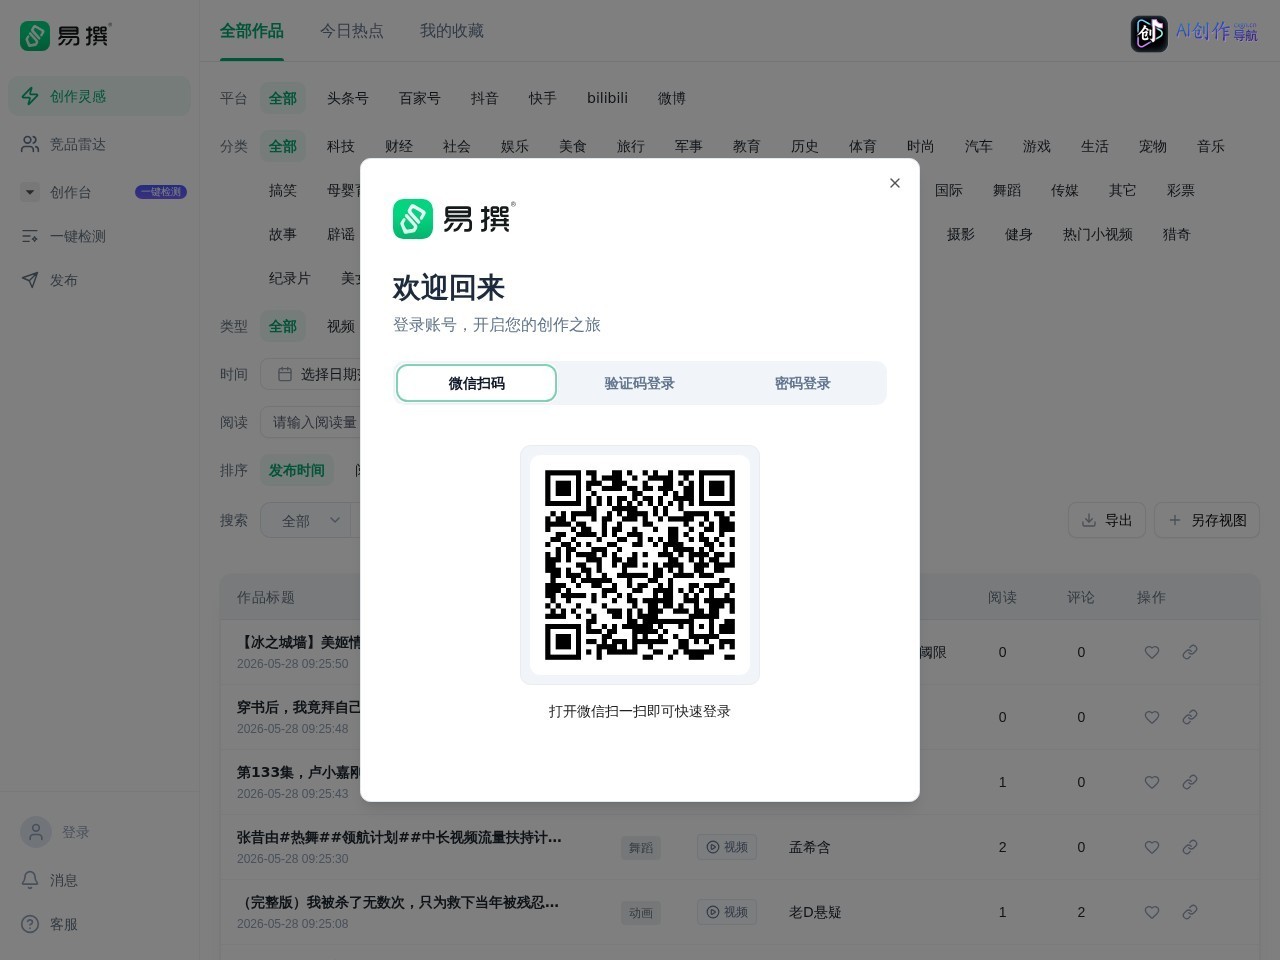Switch to 验证码登录 tab

[x=639, y=383]
